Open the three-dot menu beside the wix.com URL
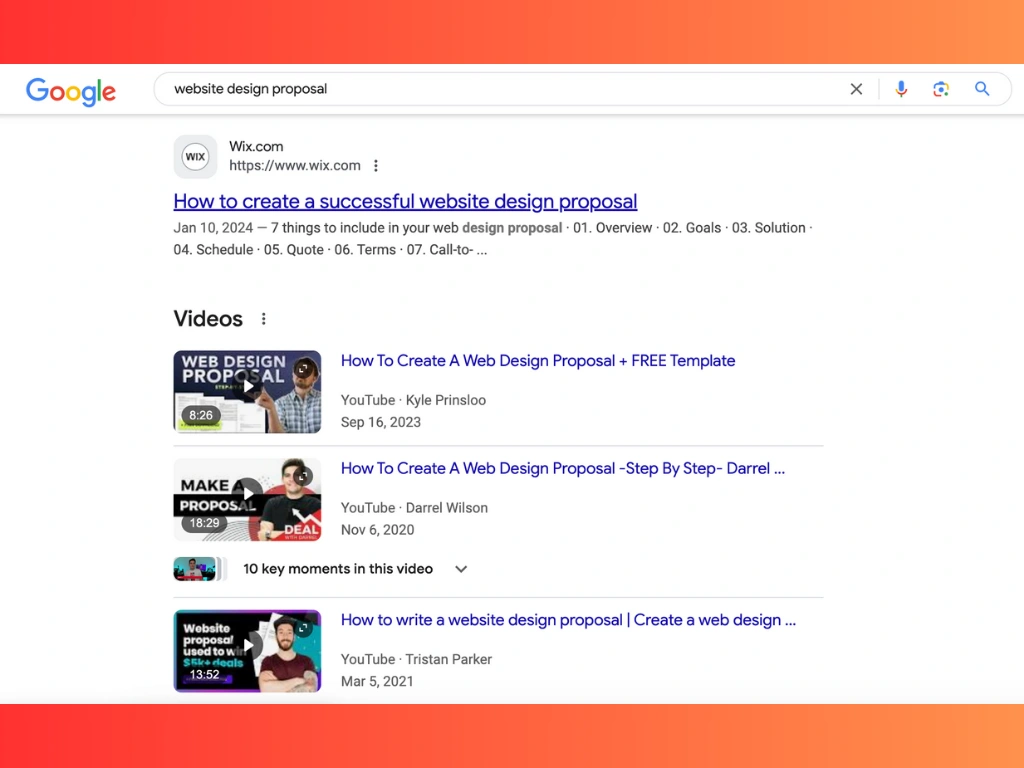Viewport: 1024px width, 768px height. [376, 166]
